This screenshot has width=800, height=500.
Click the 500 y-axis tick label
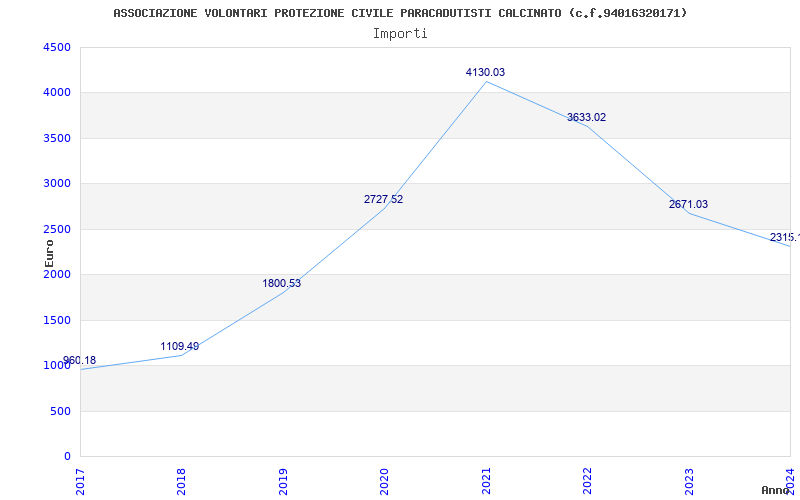pos(60,411)
